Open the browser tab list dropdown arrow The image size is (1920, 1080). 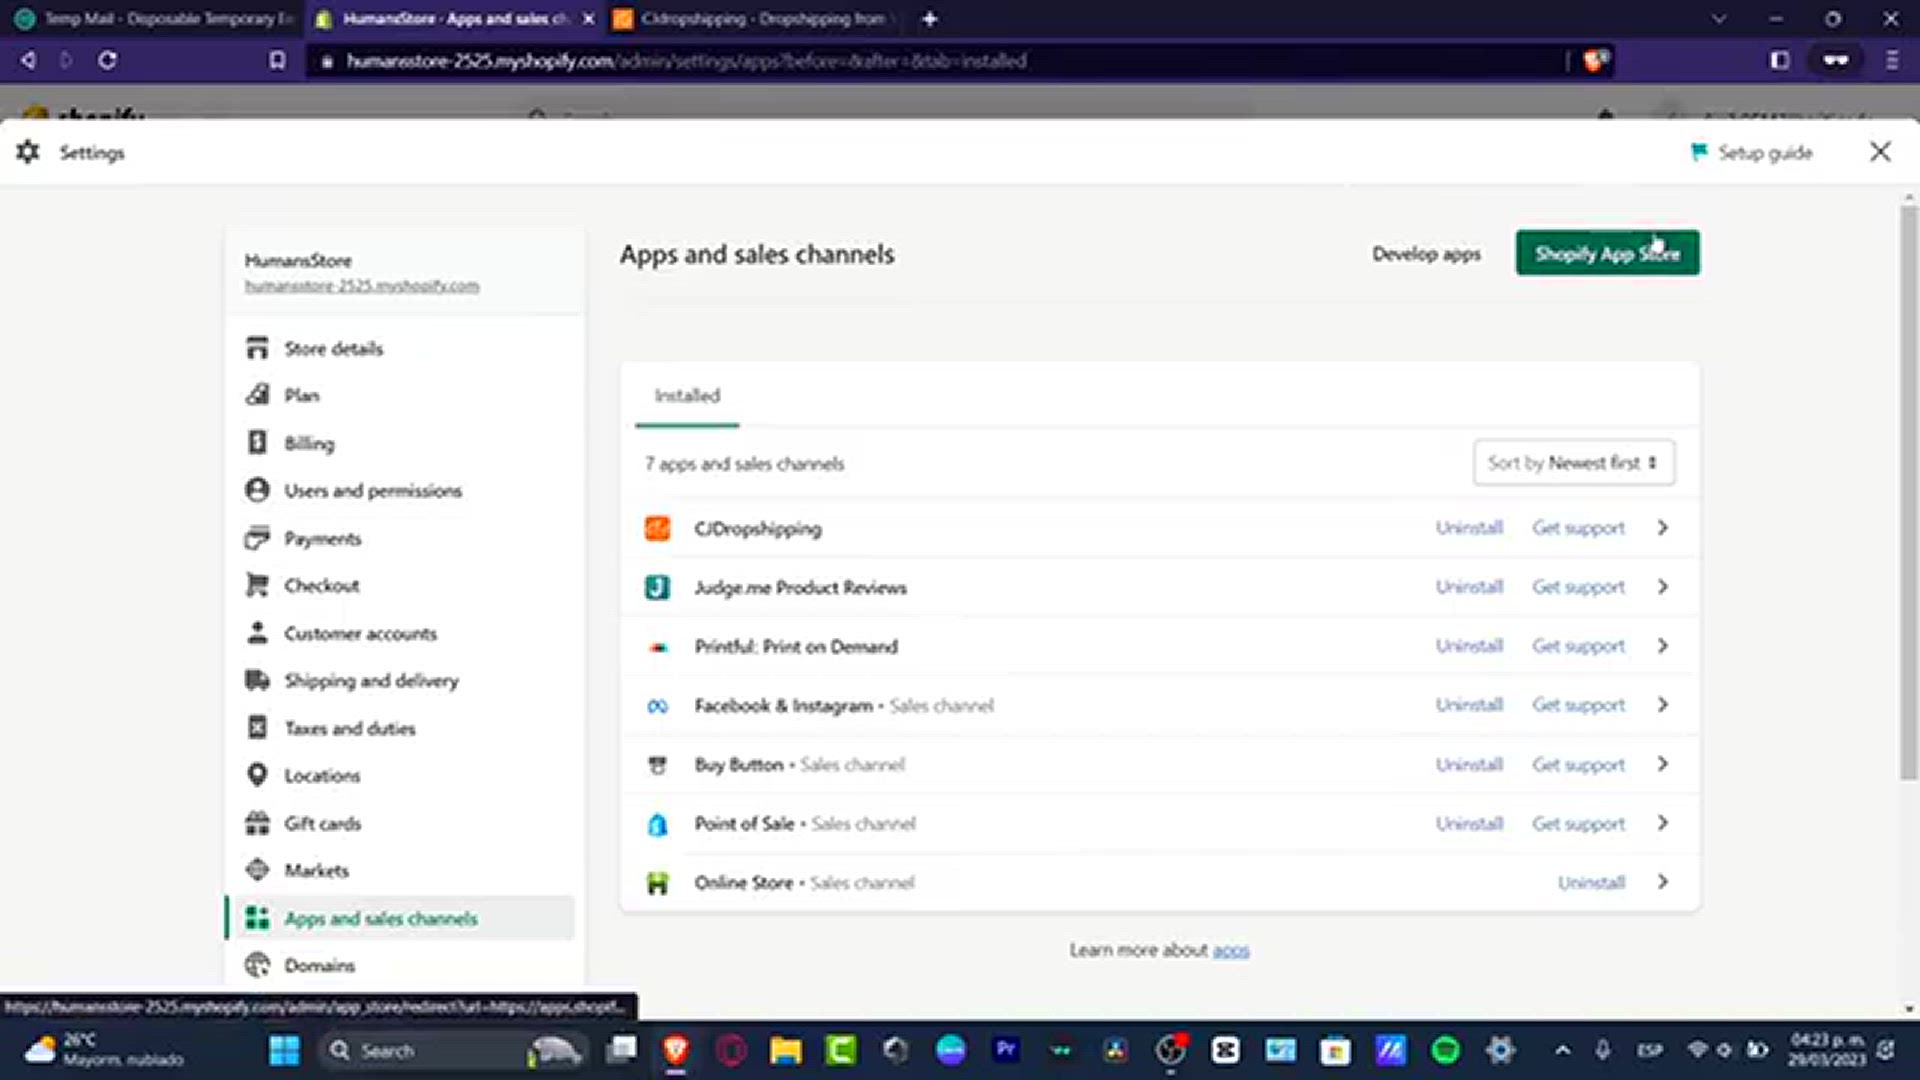[x=1719, y=19]
